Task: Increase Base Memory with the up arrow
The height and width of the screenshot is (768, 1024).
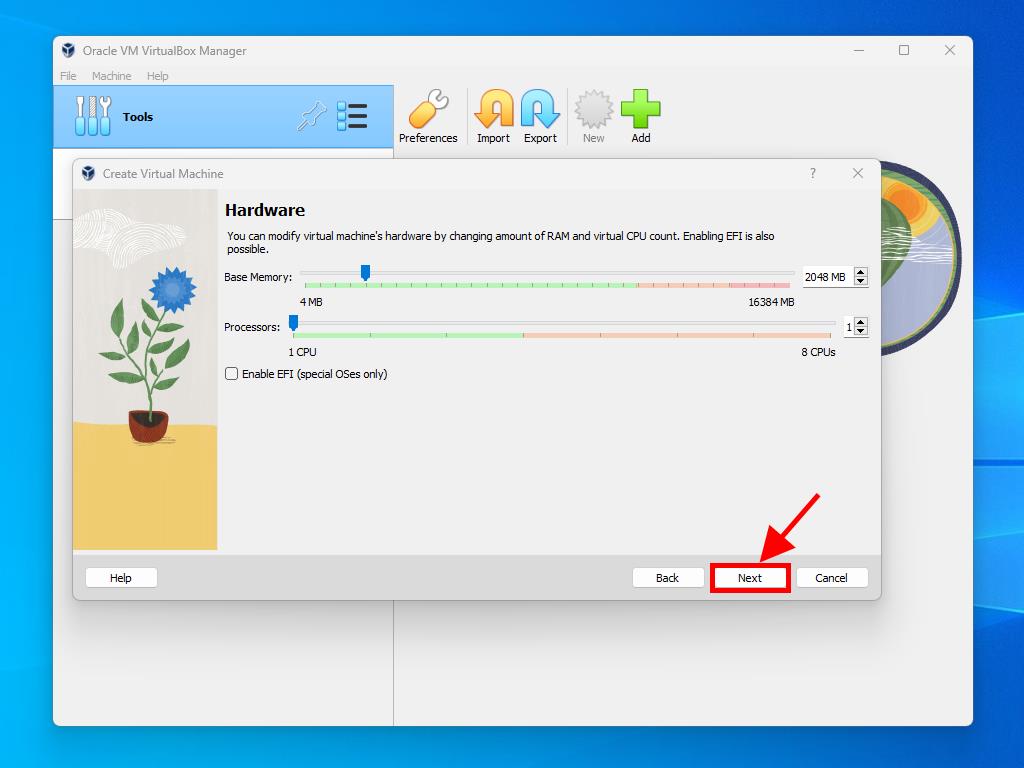Action: coord(861,272)
